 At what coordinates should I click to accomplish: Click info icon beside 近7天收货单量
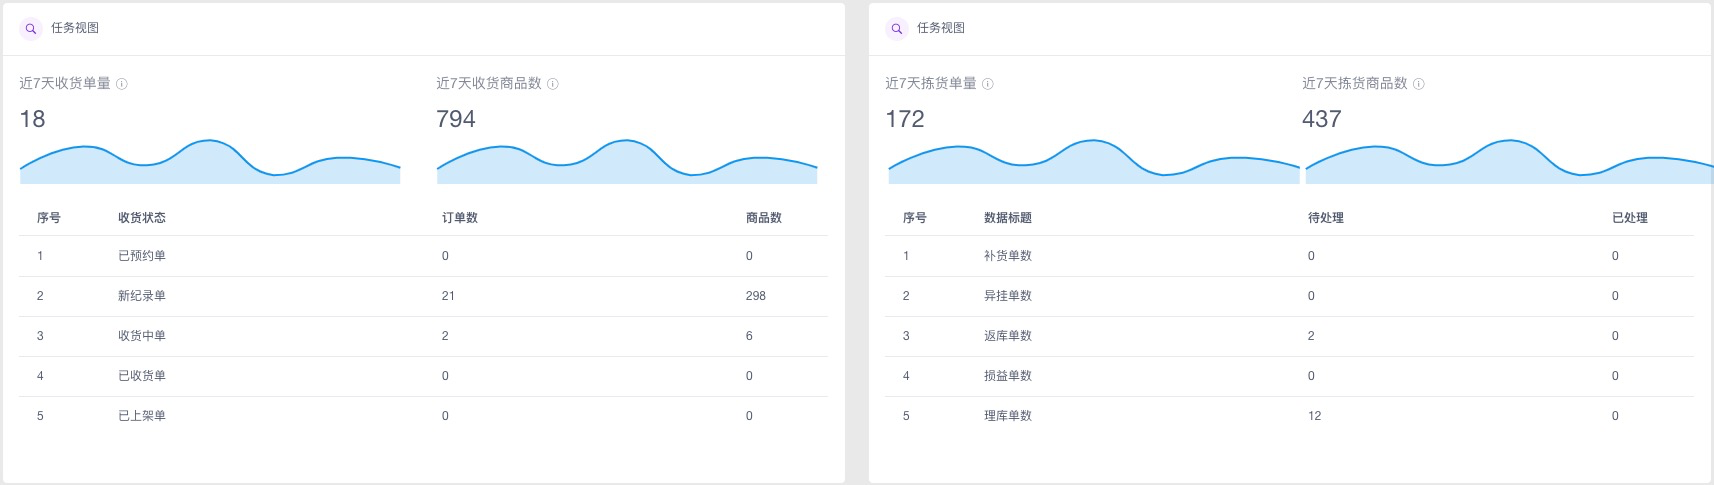pos(122,84)
